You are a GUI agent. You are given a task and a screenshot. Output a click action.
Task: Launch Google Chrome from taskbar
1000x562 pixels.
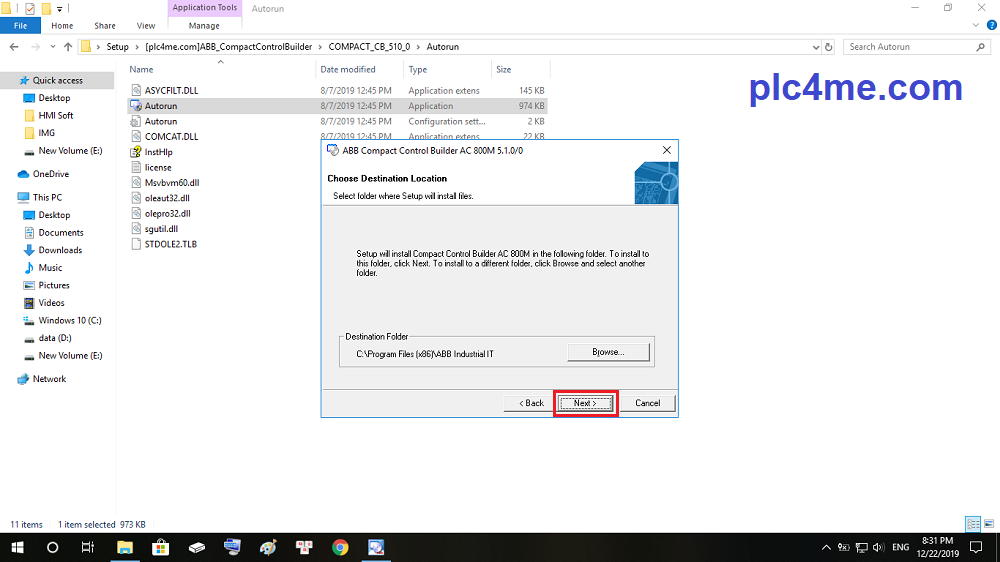point(340,547)
